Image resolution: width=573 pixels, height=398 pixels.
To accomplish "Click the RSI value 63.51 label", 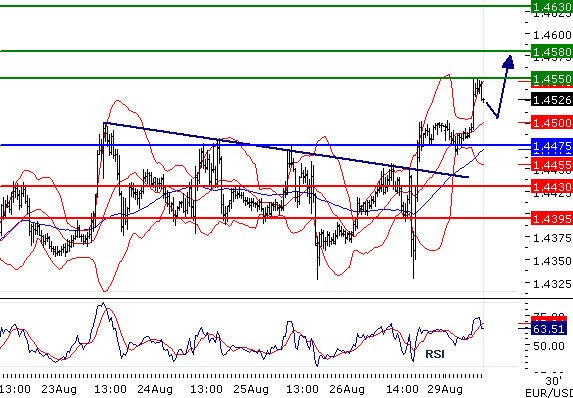I will 549,329.
